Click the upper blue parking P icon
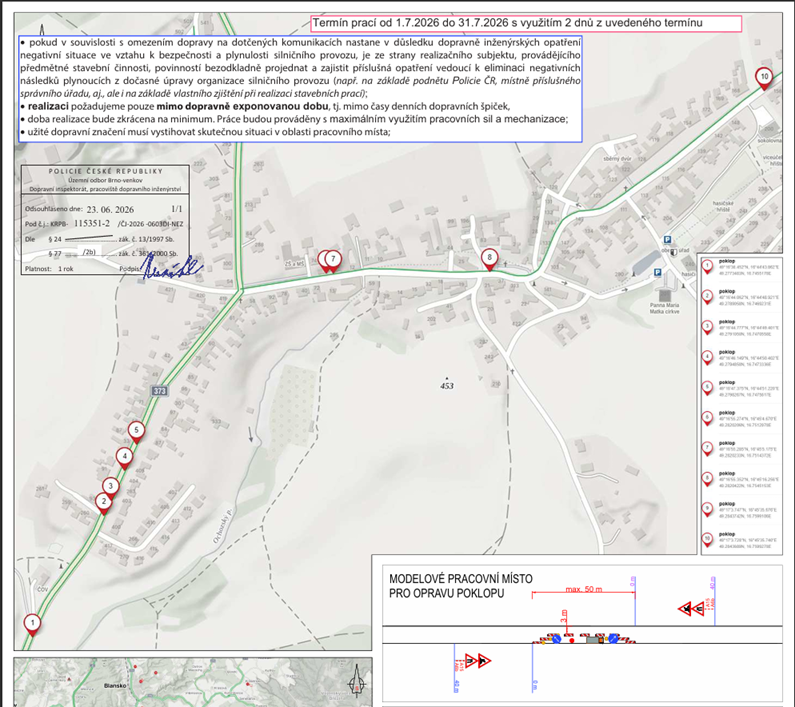The width and height of the screenshot is (795, 707). (x=667, y=240)
